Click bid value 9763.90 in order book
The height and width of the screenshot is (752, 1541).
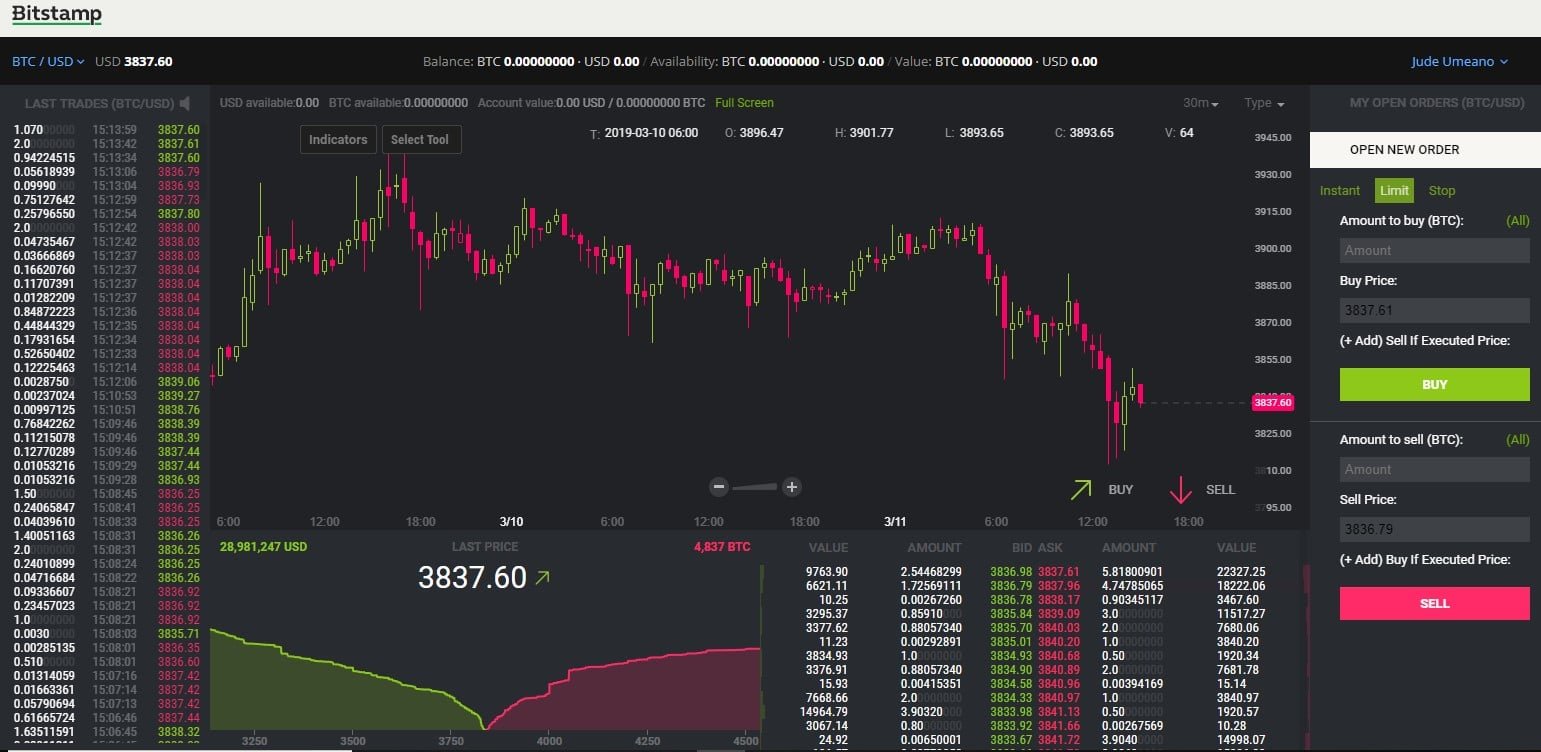click(x=826, y=571)
